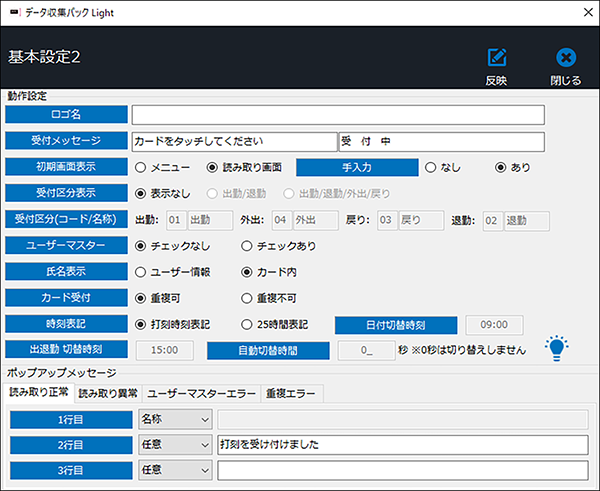Click the 戻り name field
Viewport: 600px width, 491px height.
422,220
